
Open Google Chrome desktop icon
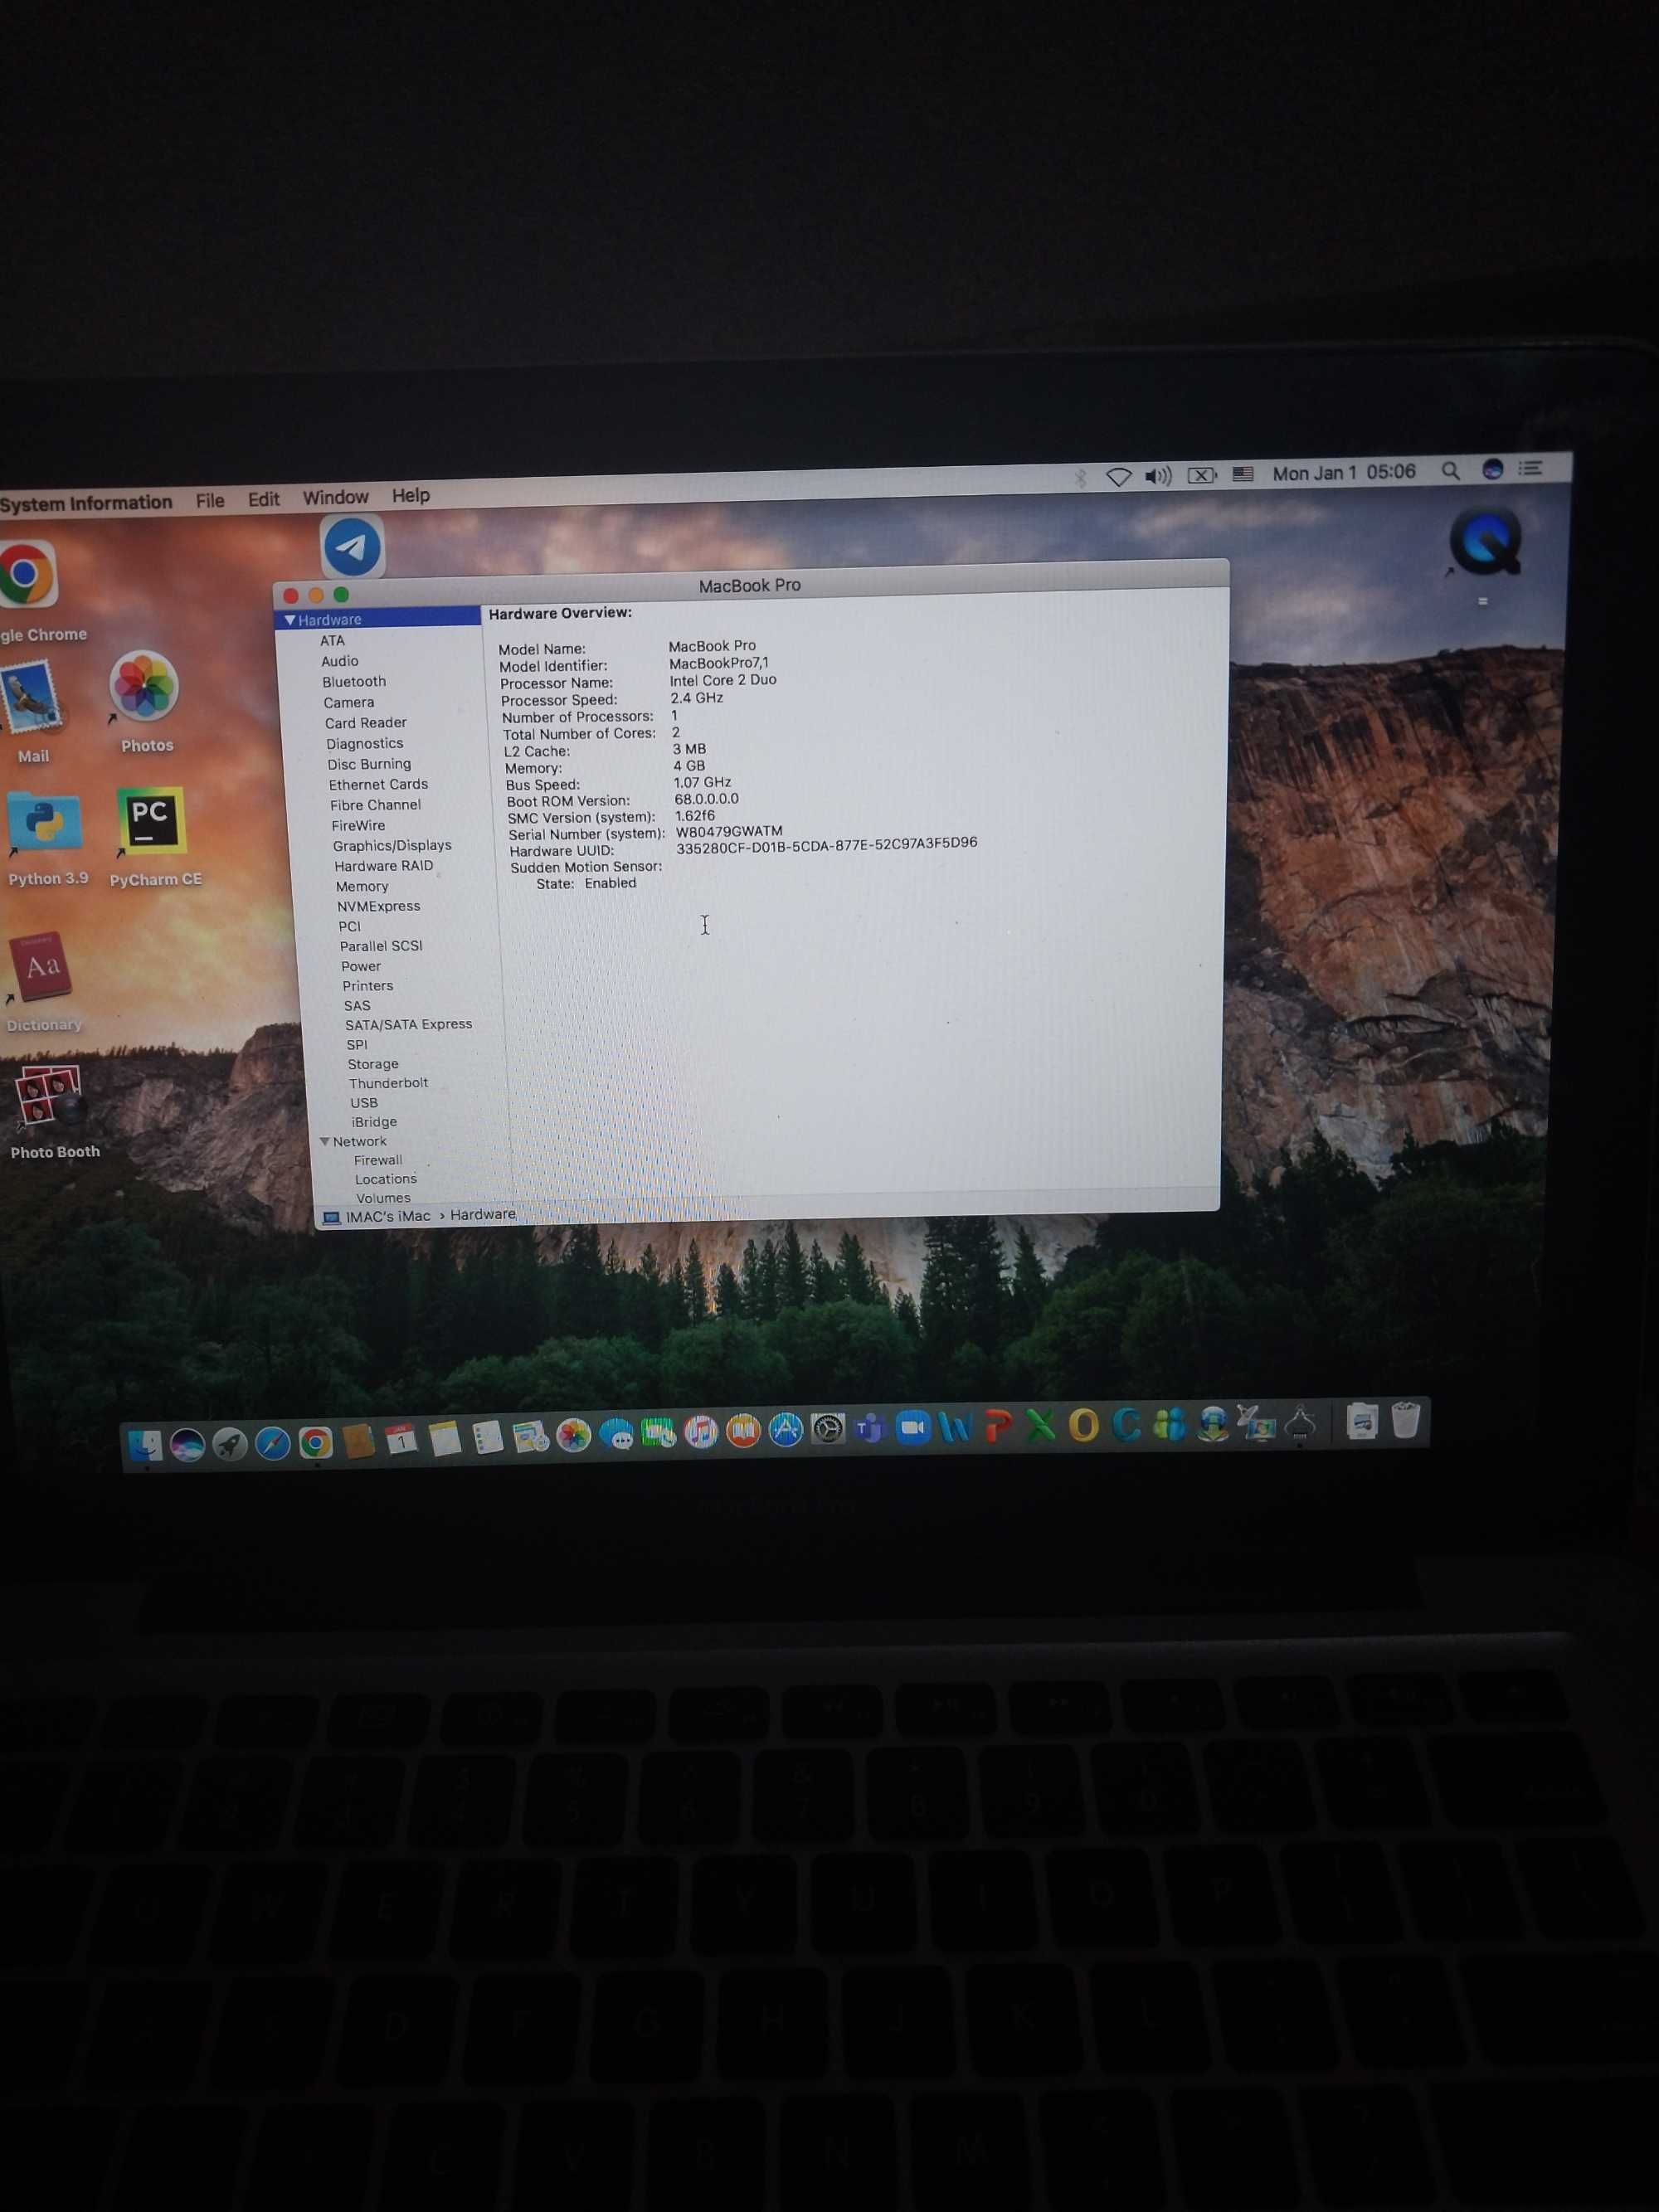coord(27,575)
